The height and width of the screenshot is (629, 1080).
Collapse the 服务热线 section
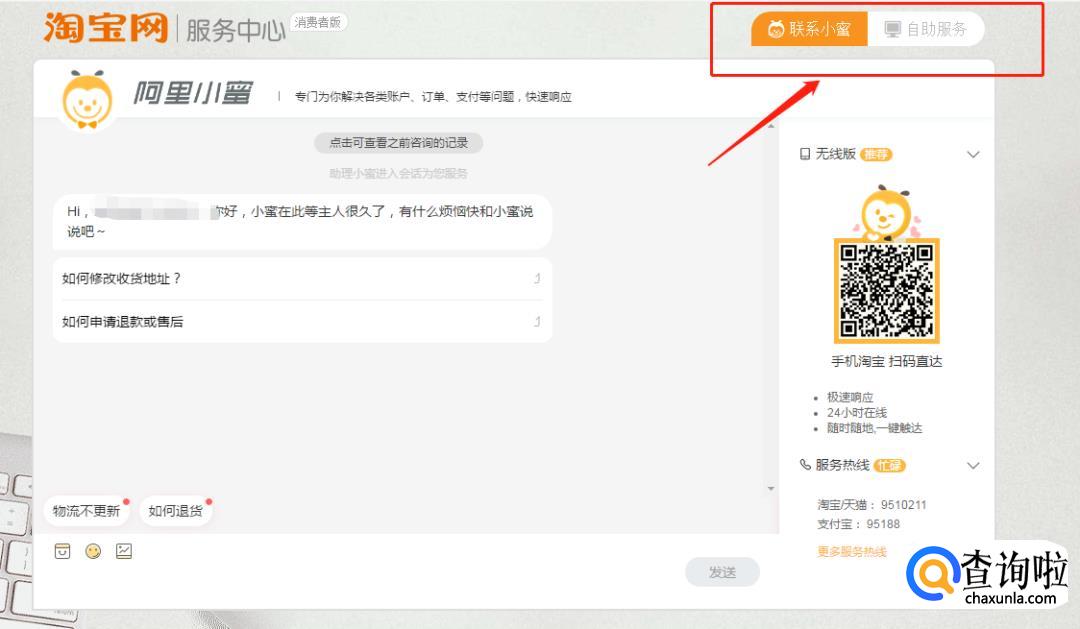coord(973,466)
